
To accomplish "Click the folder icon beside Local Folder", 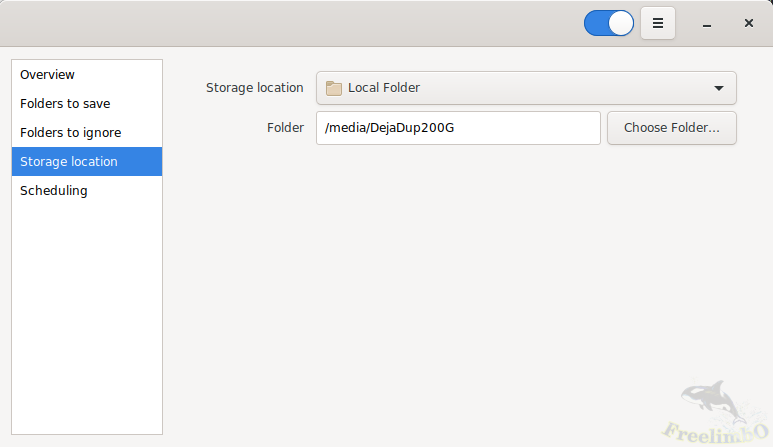I will pos(334,88).
